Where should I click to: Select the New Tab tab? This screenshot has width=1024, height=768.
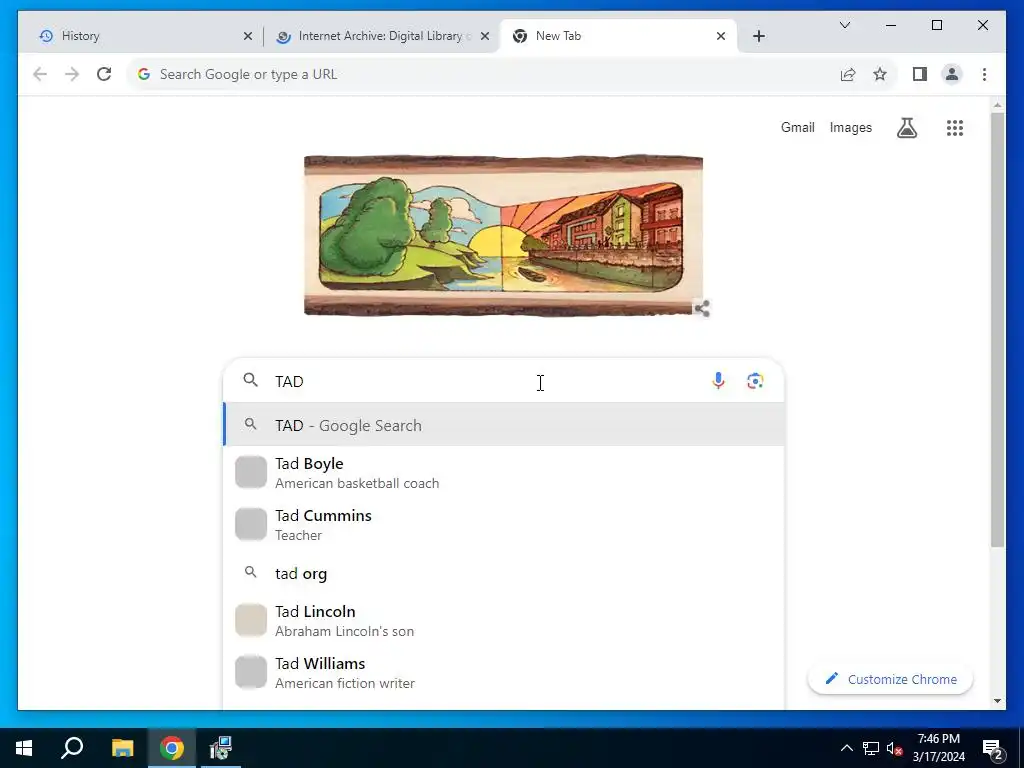point(618,36)
